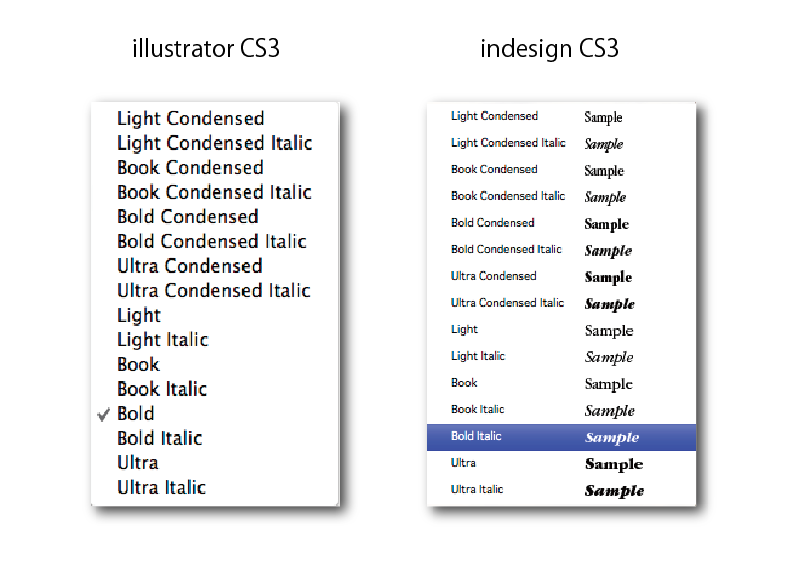Select Book style in InDesign list
This screenshot has width=788, height=567.
point(464,383)
